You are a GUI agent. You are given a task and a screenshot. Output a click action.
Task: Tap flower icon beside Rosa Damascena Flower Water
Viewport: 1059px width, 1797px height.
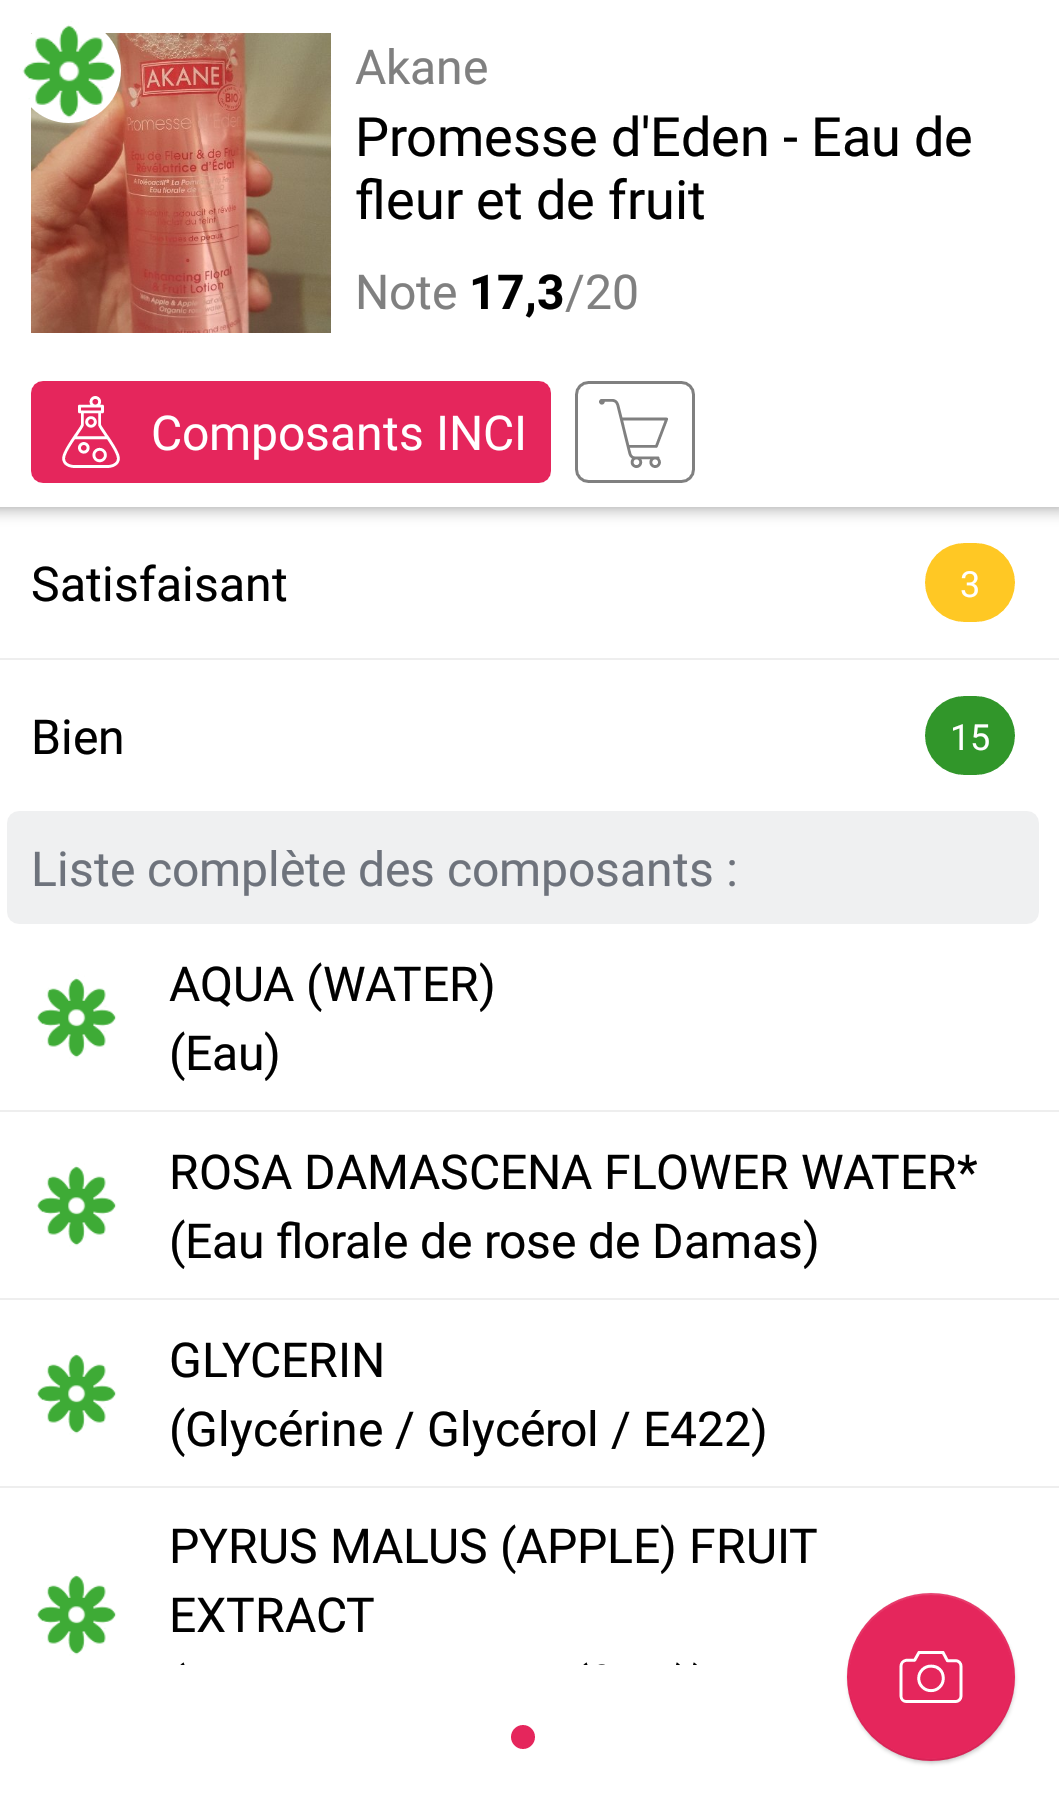(76, 1206)
